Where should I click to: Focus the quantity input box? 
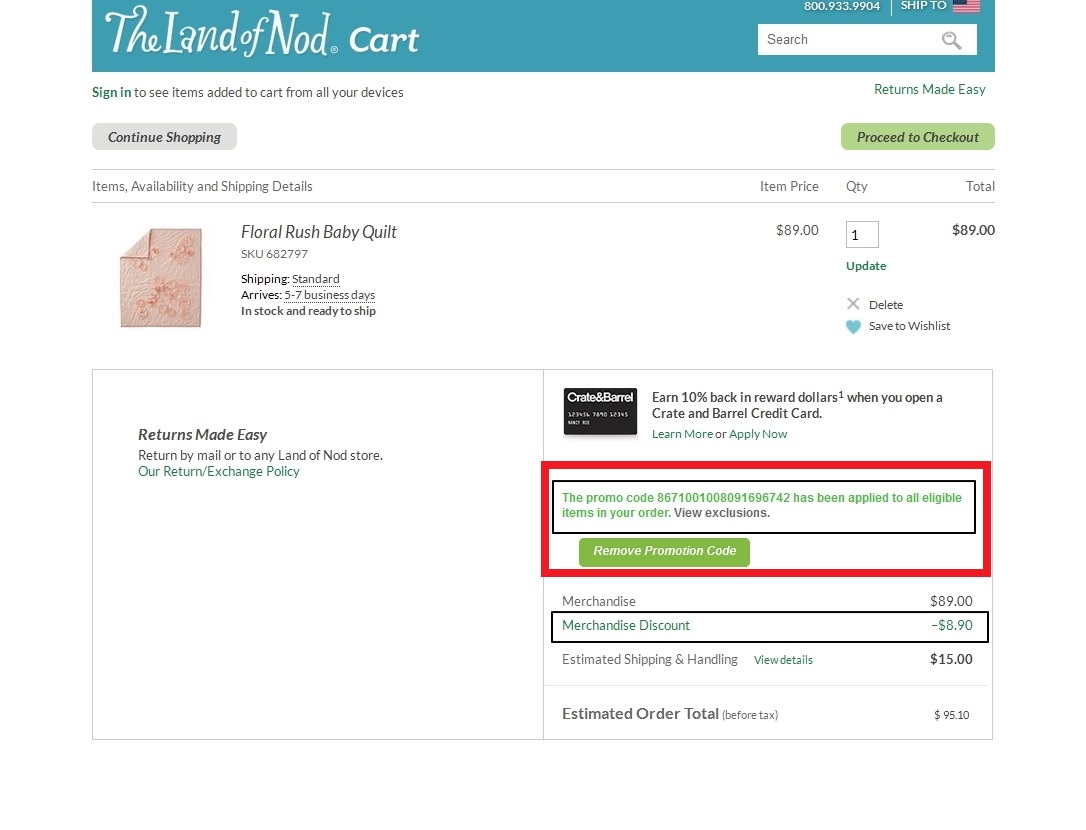coord(862,235)
